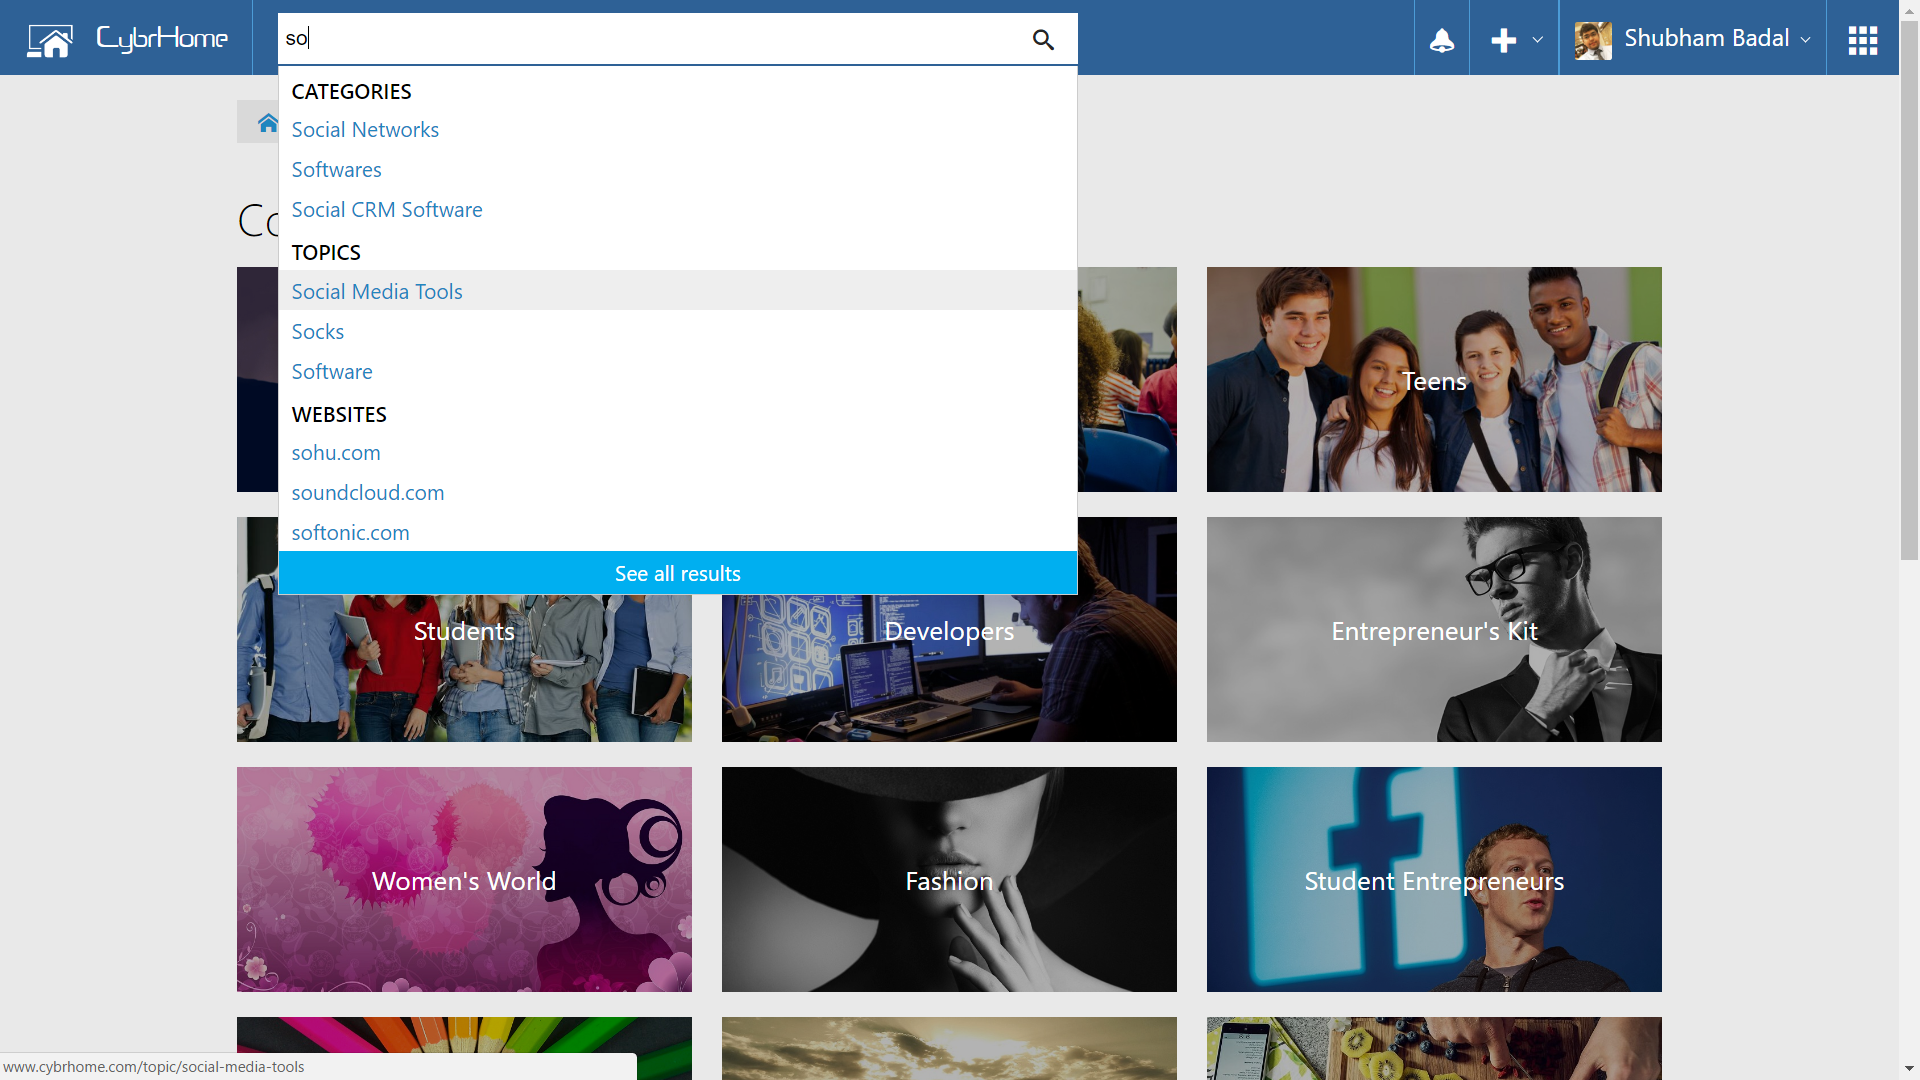Open the Entrepreneur's Kit collection tile

(1433, 630)
